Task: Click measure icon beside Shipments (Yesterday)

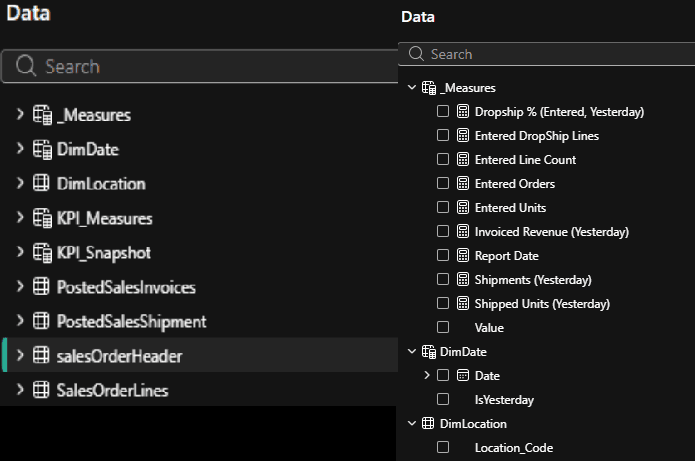Action: 463,279
